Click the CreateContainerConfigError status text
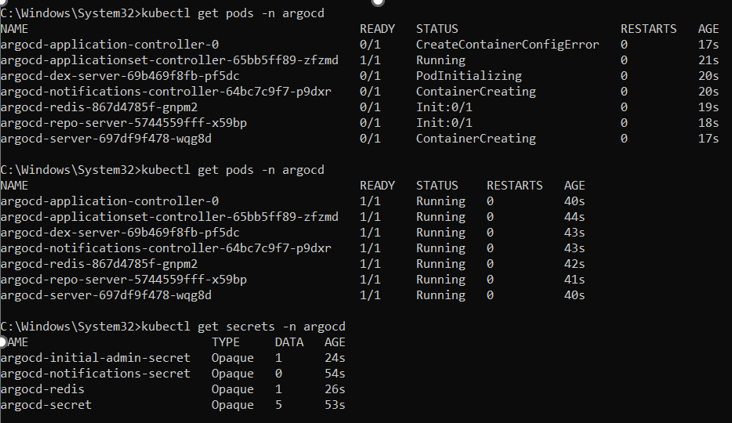 [x=507, y=45]
